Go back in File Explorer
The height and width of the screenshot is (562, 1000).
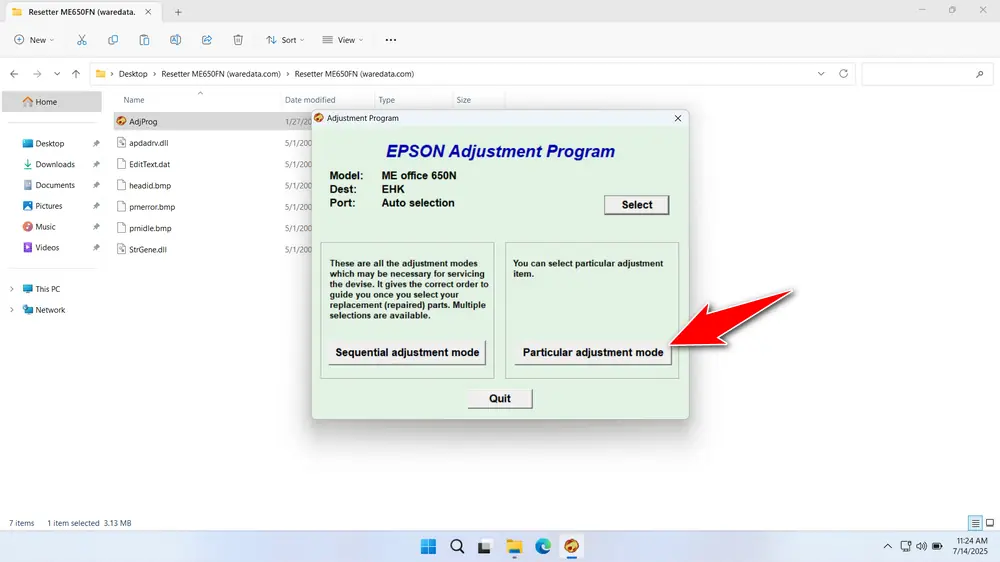pyautogui.click(x=14, y=74)
